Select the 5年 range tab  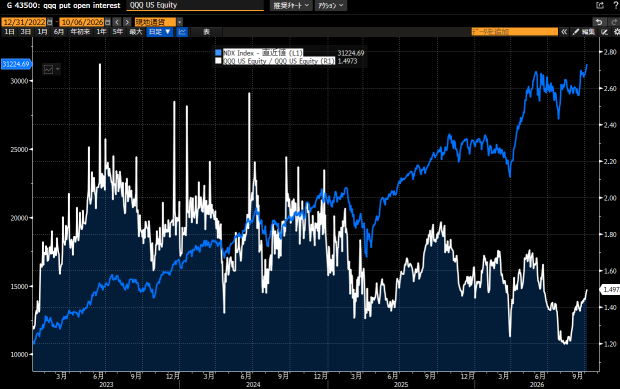click(118, 32)
